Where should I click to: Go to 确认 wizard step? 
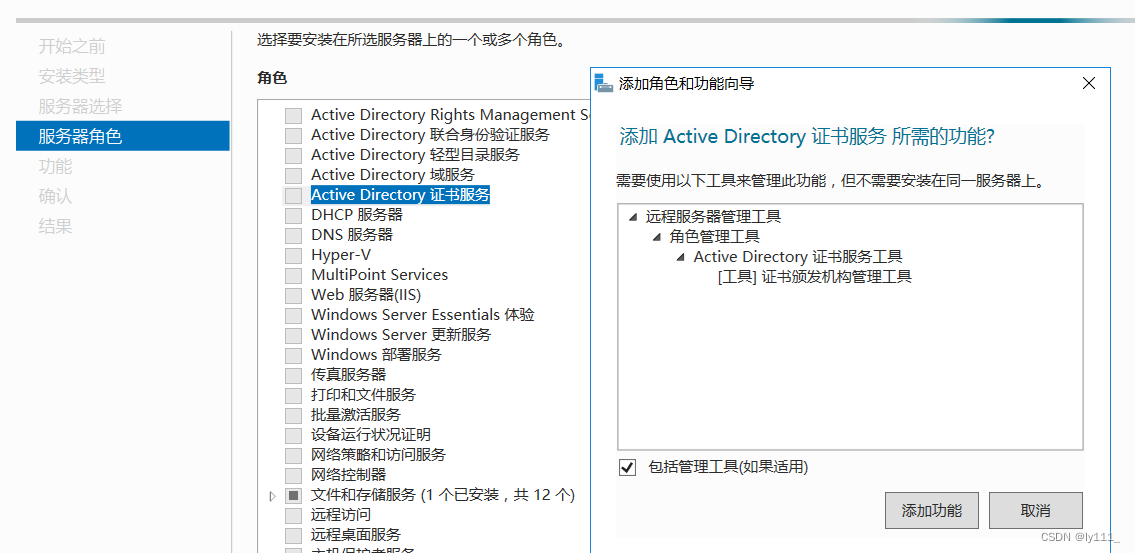coord(55,196)
